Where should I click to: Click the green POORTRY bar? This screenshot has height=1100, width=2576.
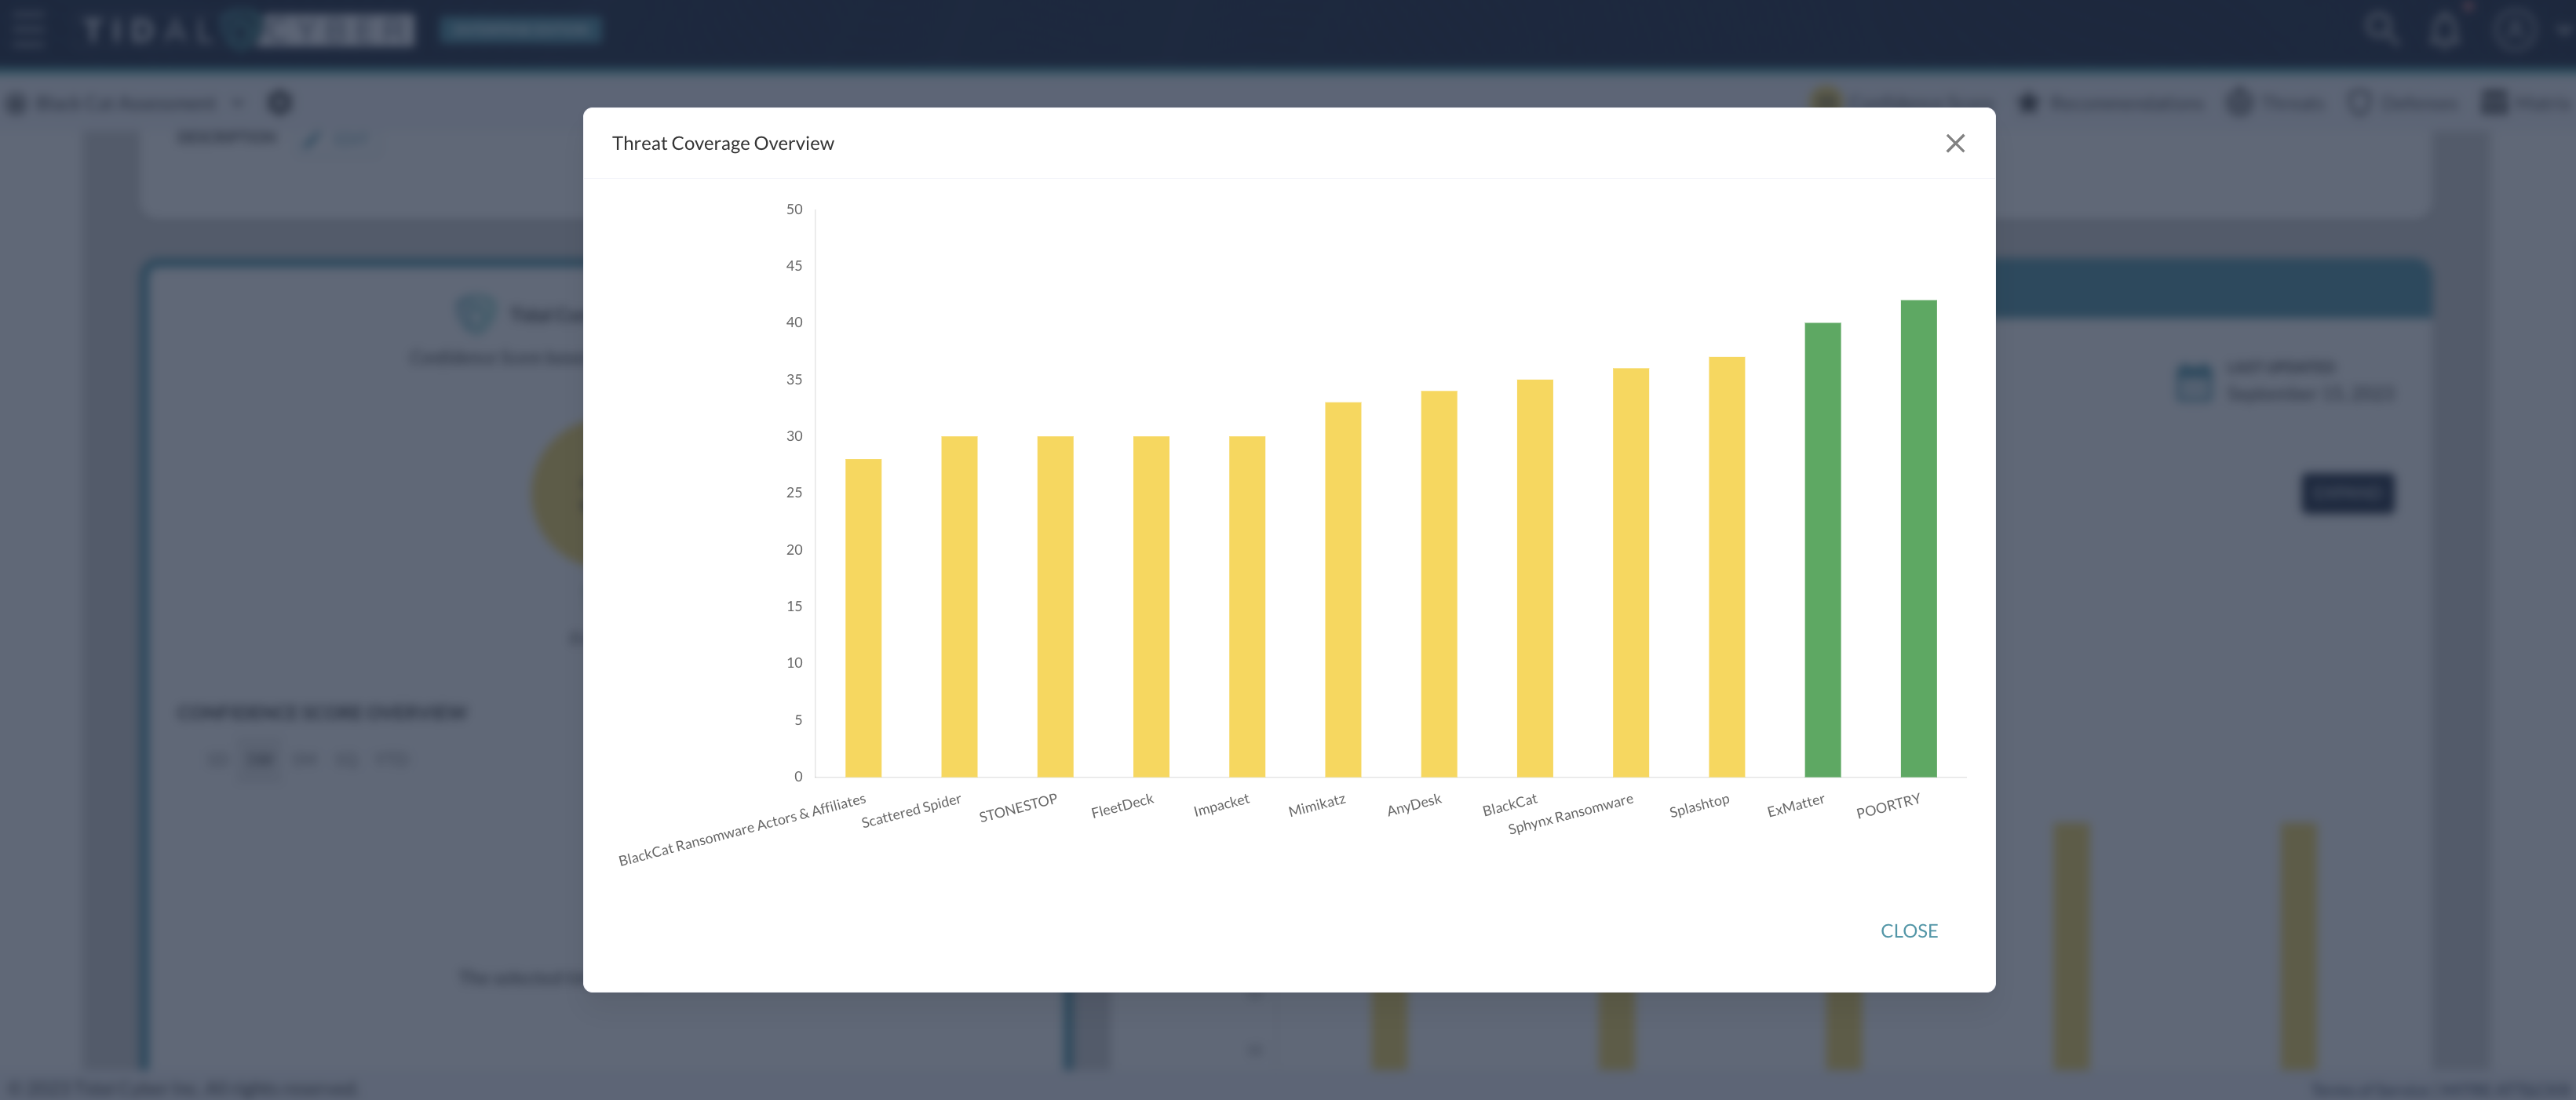point(1918,540)
